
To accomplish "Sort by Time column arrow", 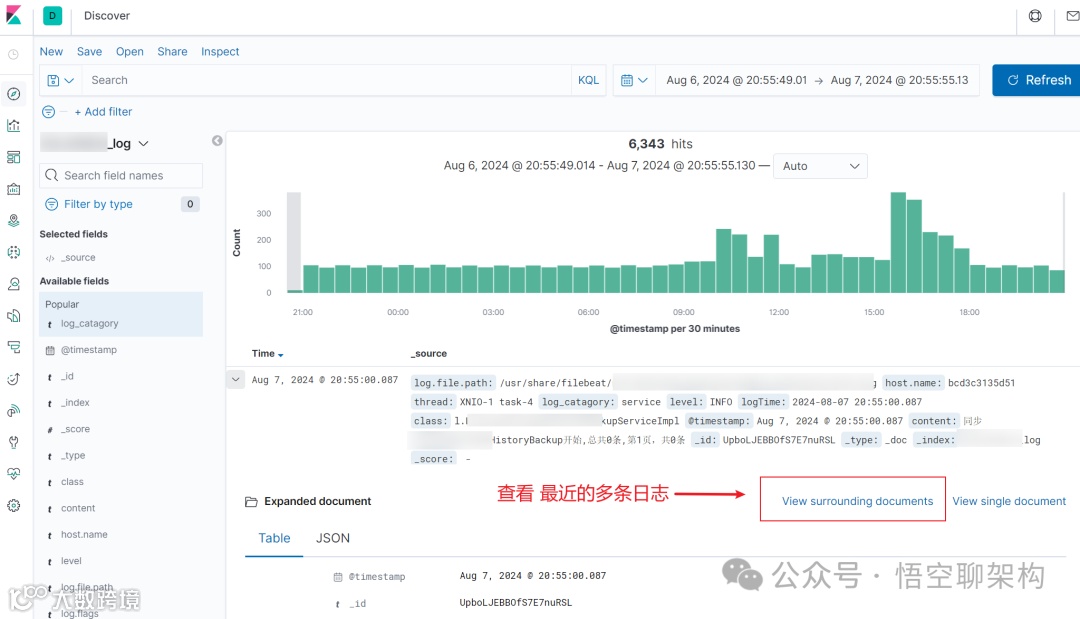I will coord(280,355).
